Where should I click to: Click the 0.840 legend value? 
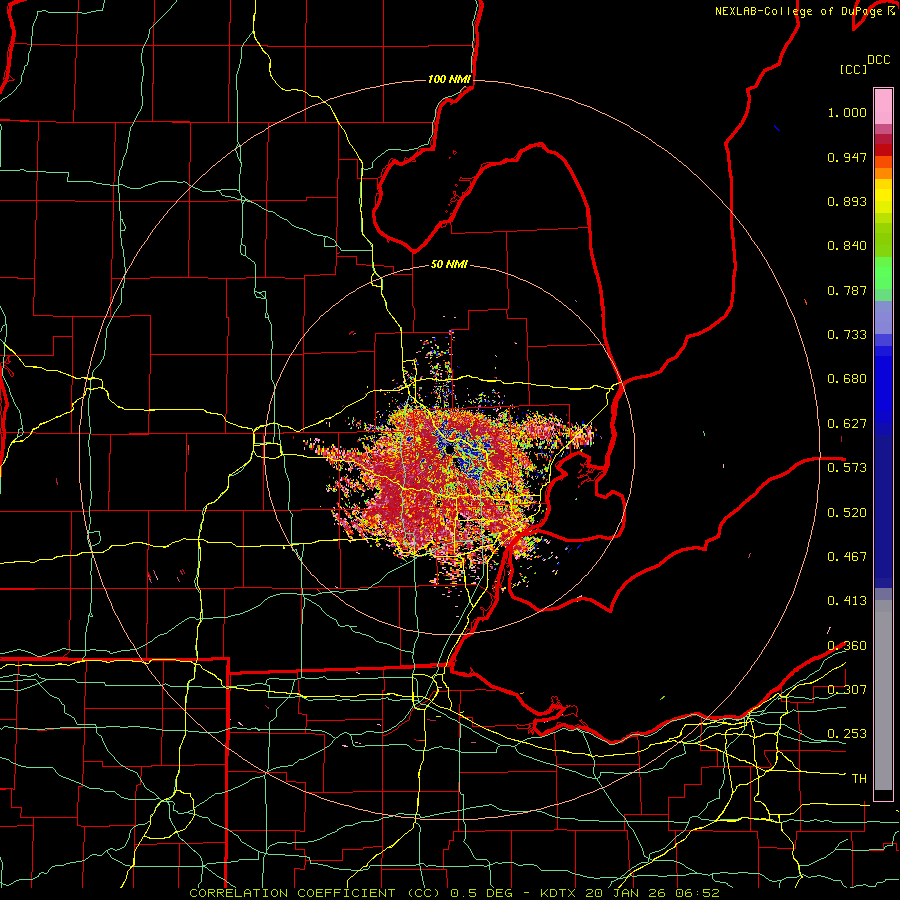[x=847, y=246]
